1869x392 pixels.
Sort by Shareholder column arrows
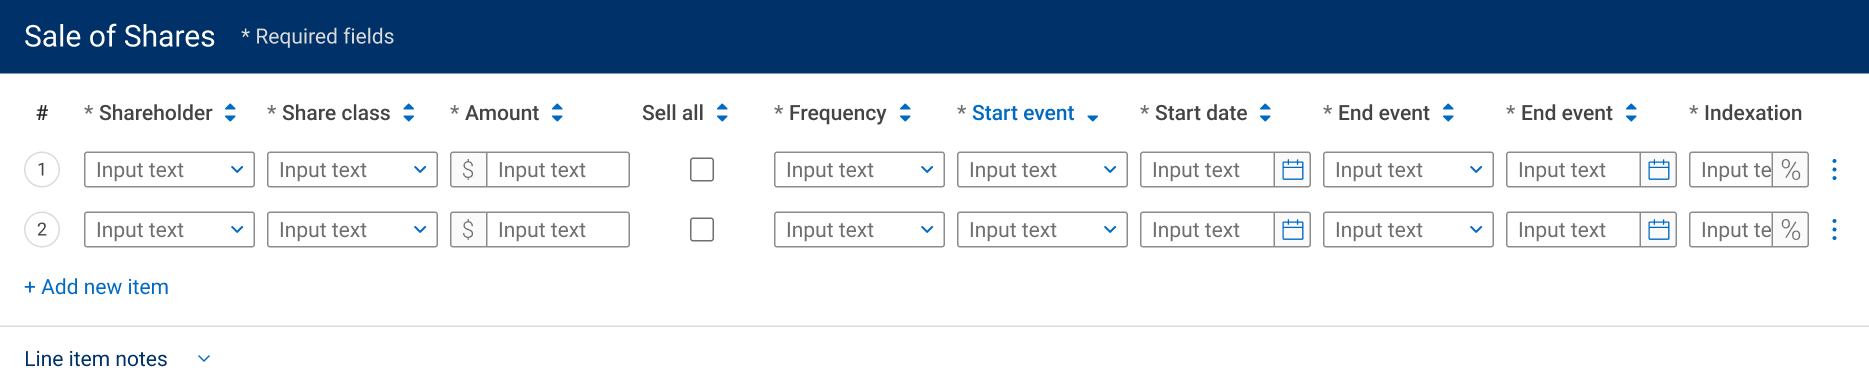230,113
